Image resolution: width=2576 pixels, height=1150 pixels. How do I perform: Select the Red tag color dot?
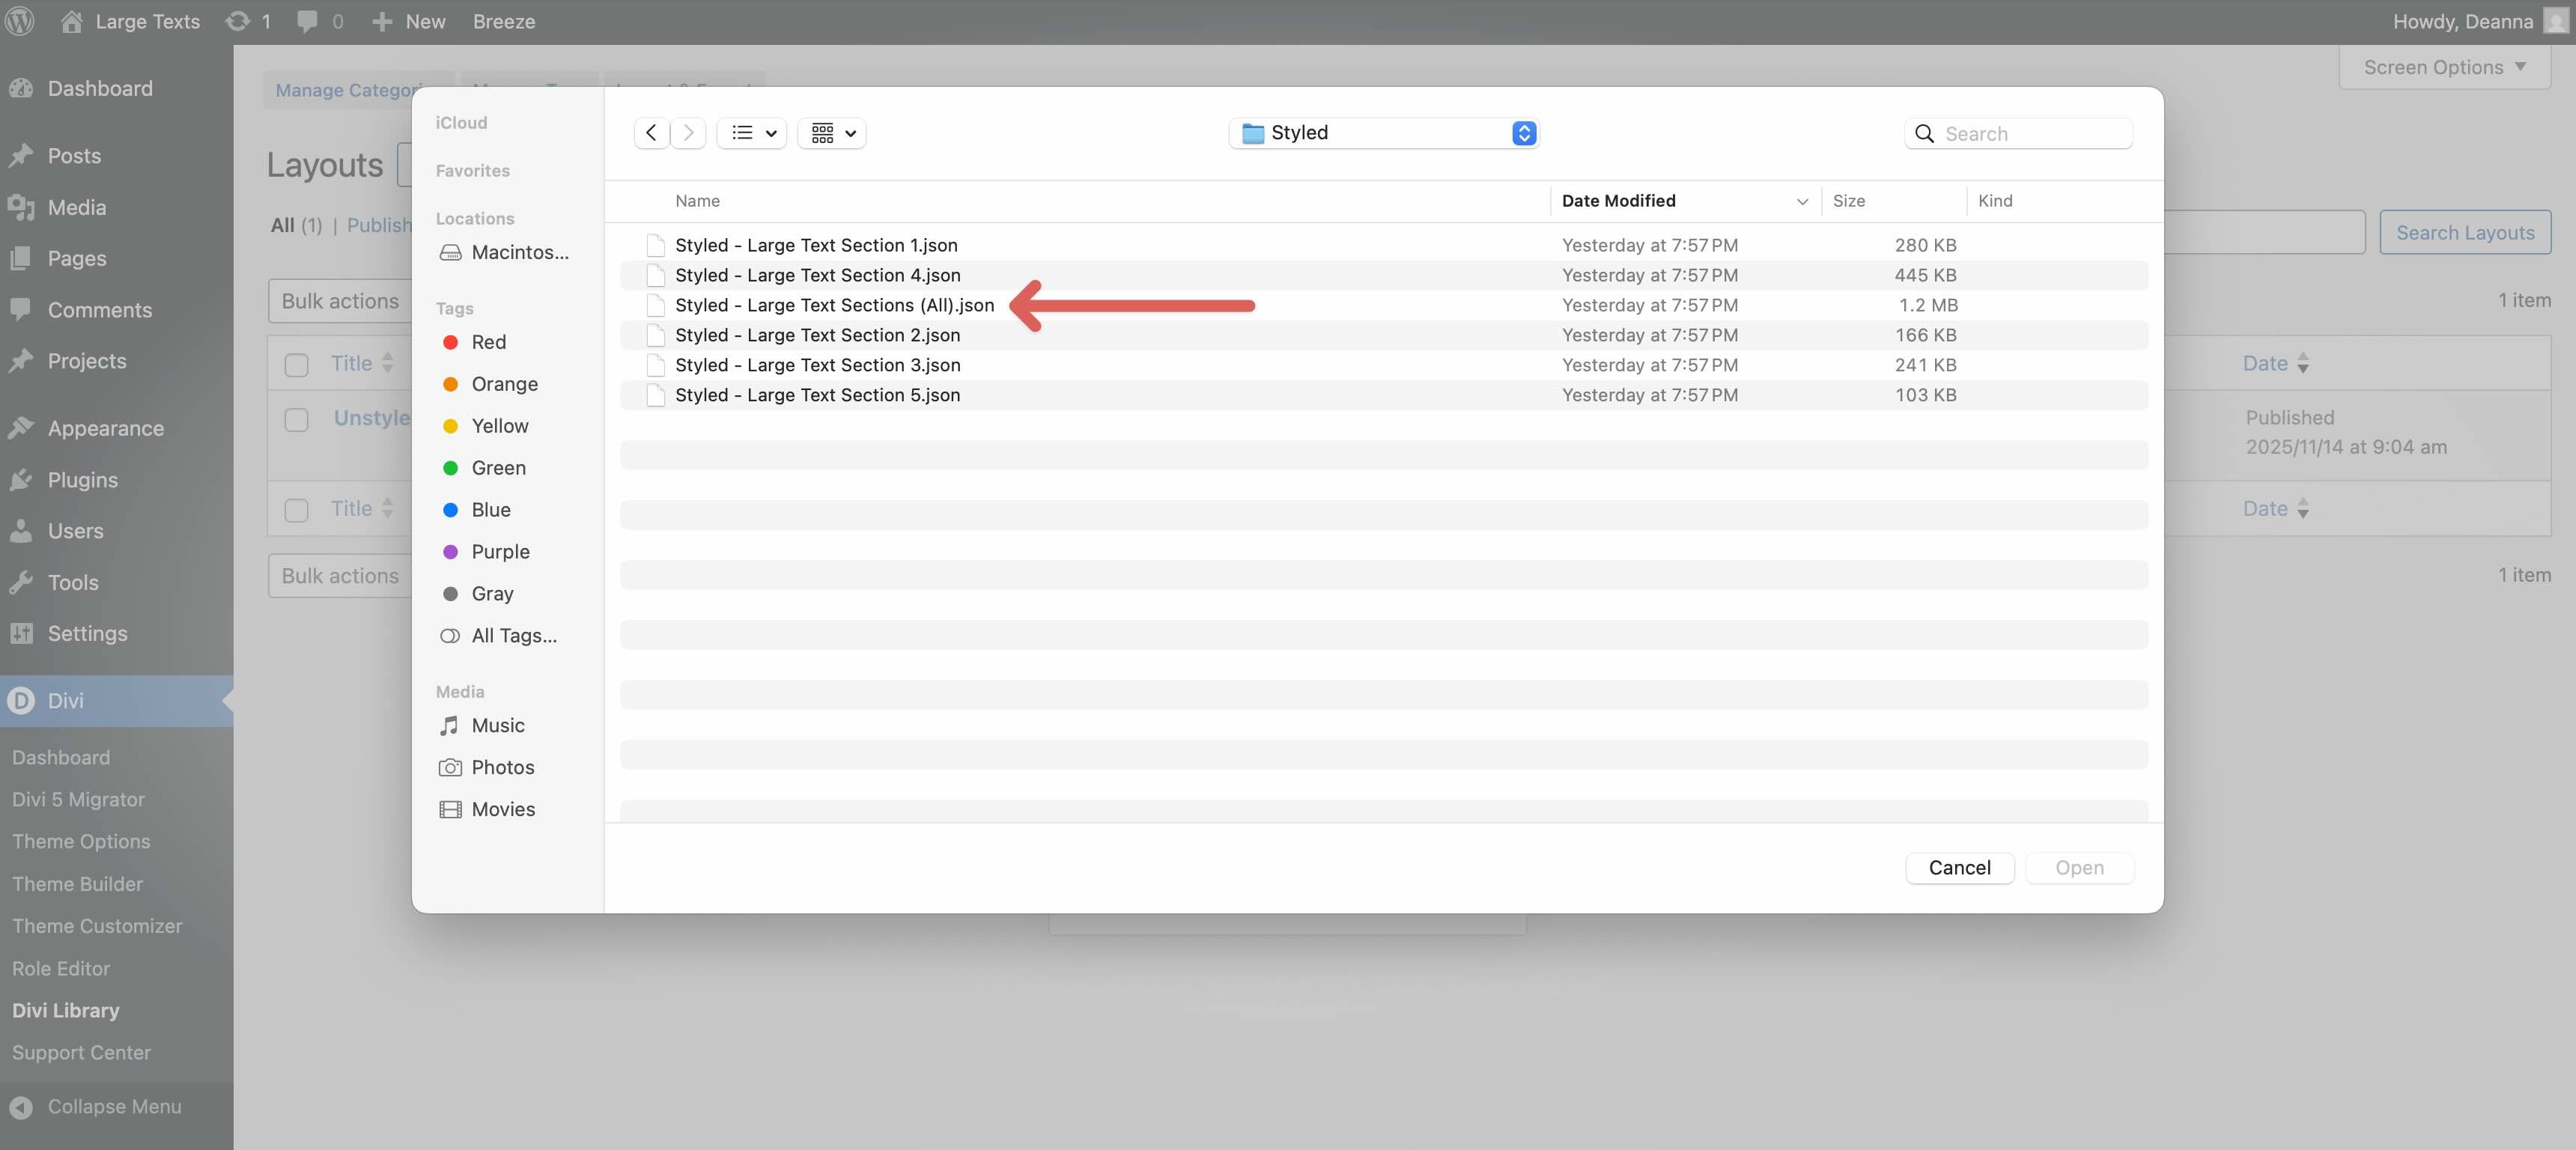point(451,342)
